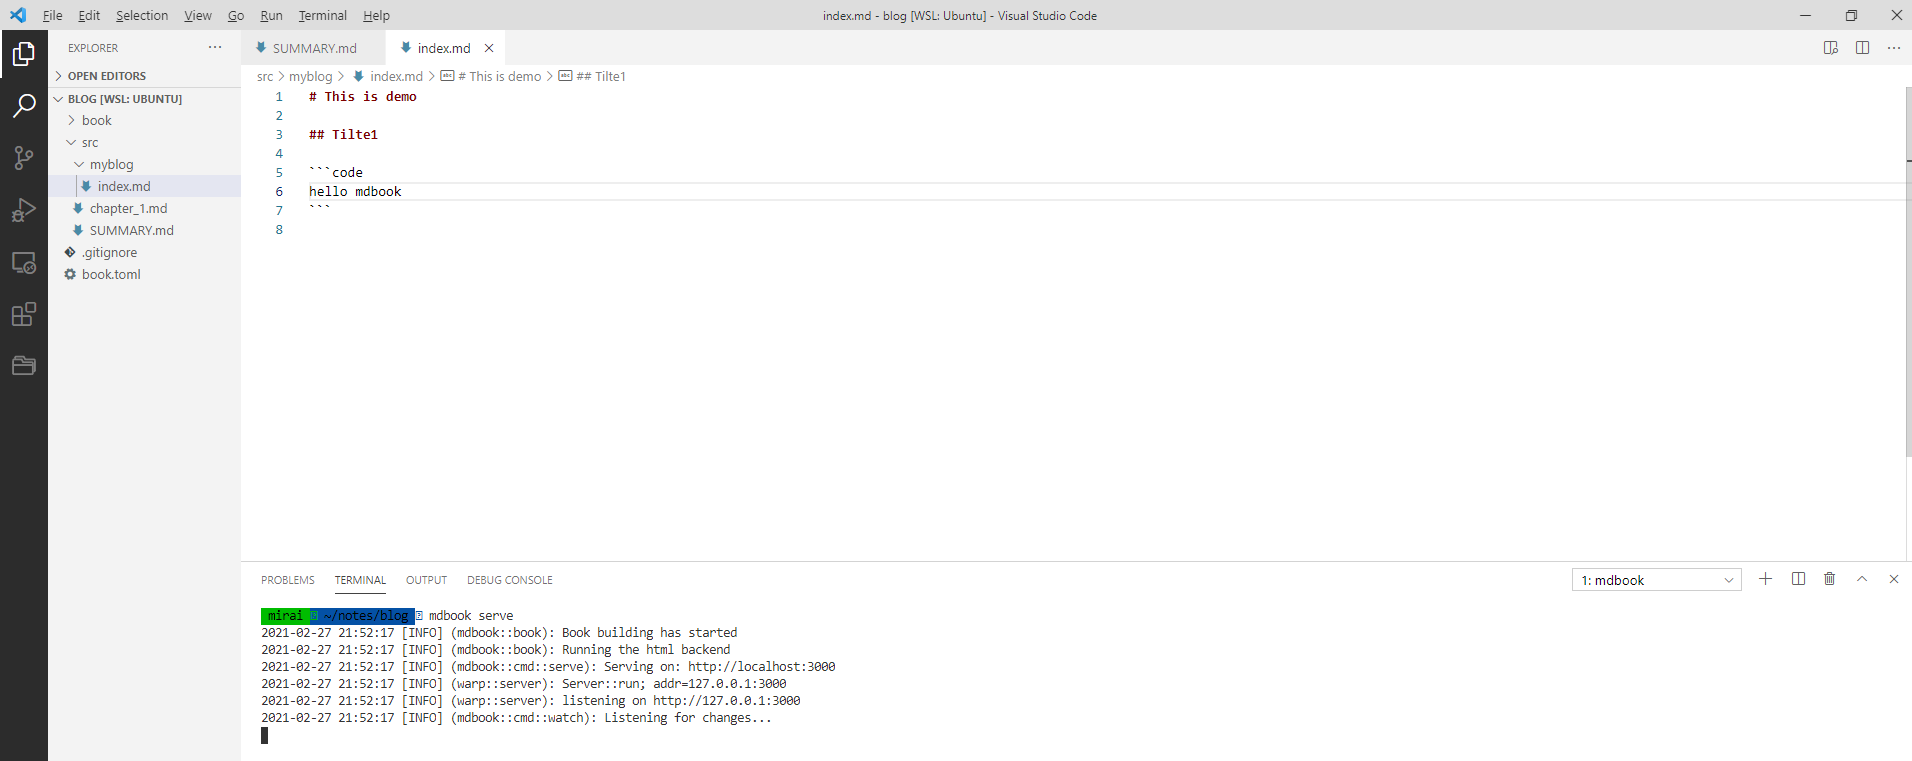The image size is (1912, 761).
Task: Kill terminal with trash icon
Action: coord(1830,579)
